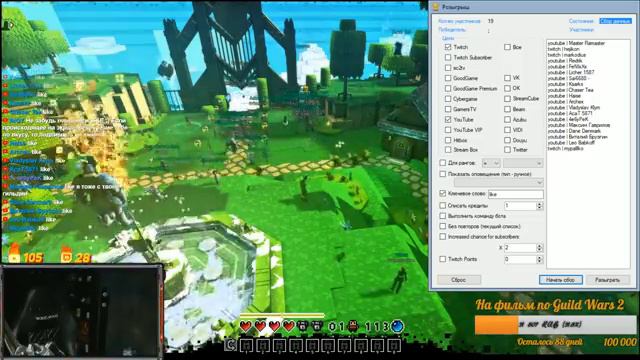Tick the OK checkbox
640x360 pixels.
(x=507, y=88)
